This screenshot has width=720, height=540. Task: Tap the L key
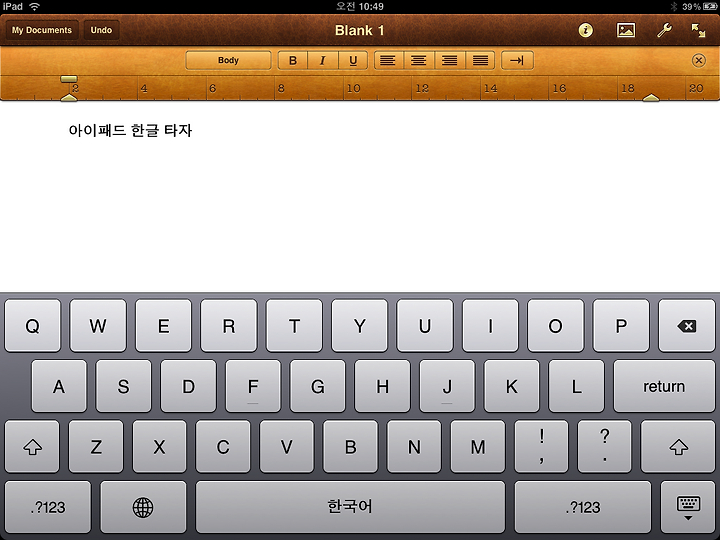[x=576, y=386]
